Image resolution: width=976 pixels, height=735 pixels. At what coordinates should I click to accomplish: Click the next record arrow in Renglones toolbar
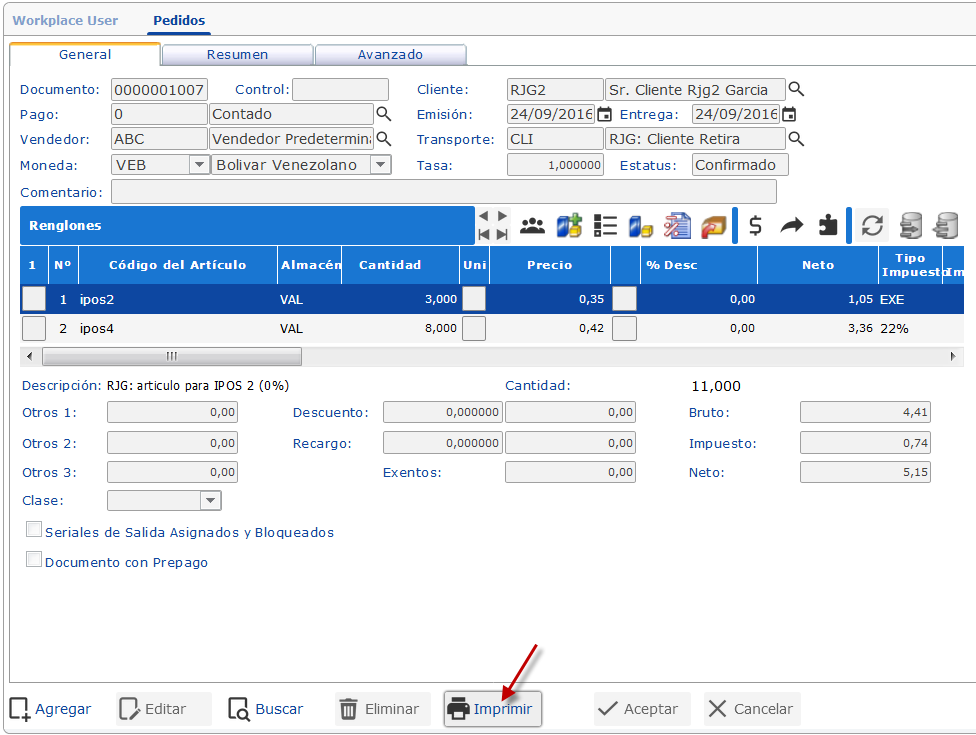point(502,216)
